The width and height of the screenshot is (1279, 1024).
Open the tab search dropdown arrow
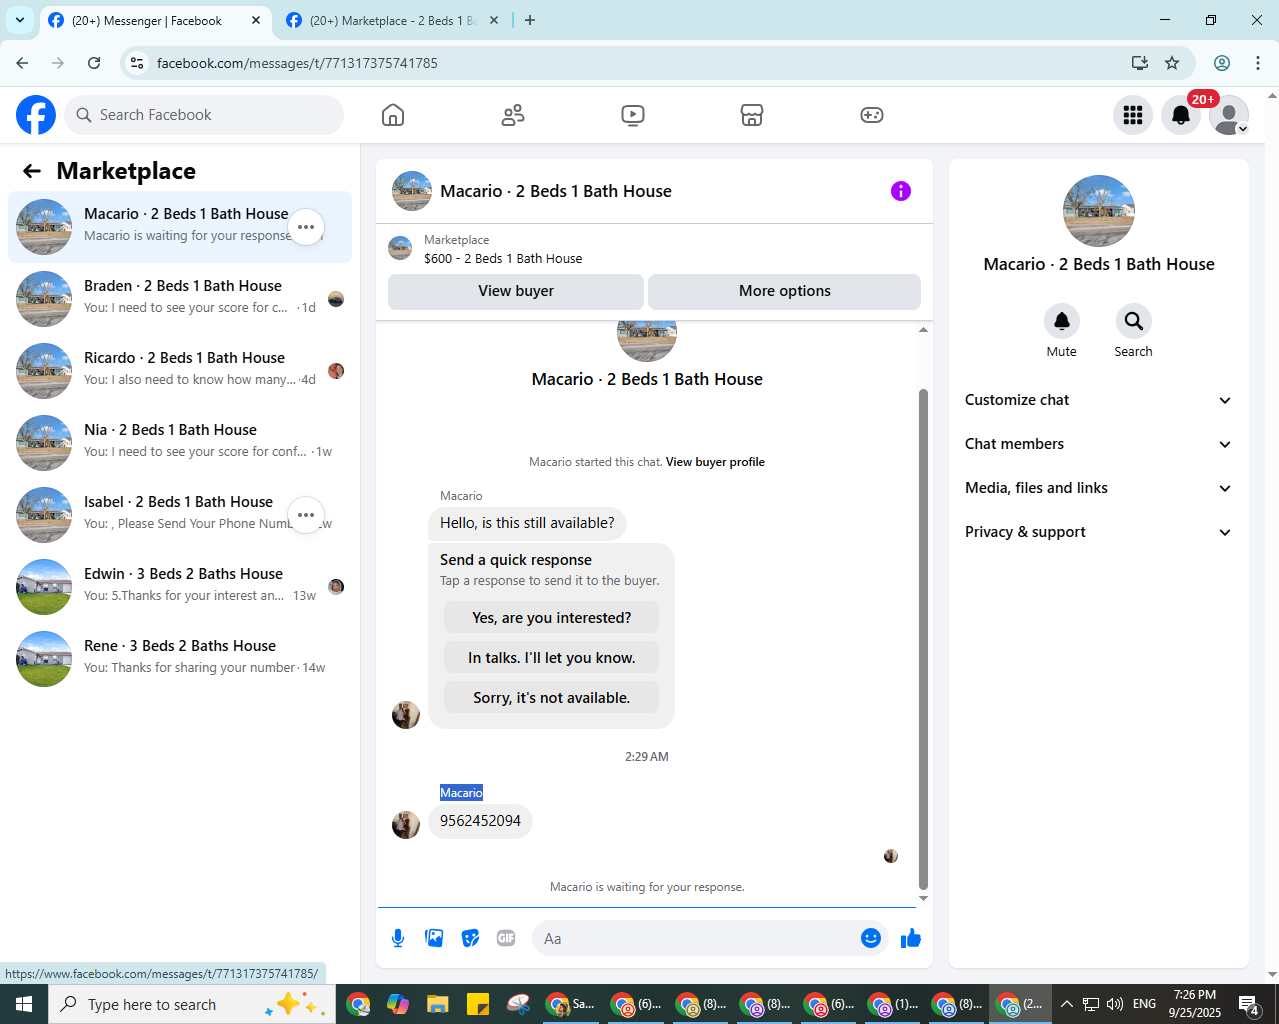coord(19,20)
